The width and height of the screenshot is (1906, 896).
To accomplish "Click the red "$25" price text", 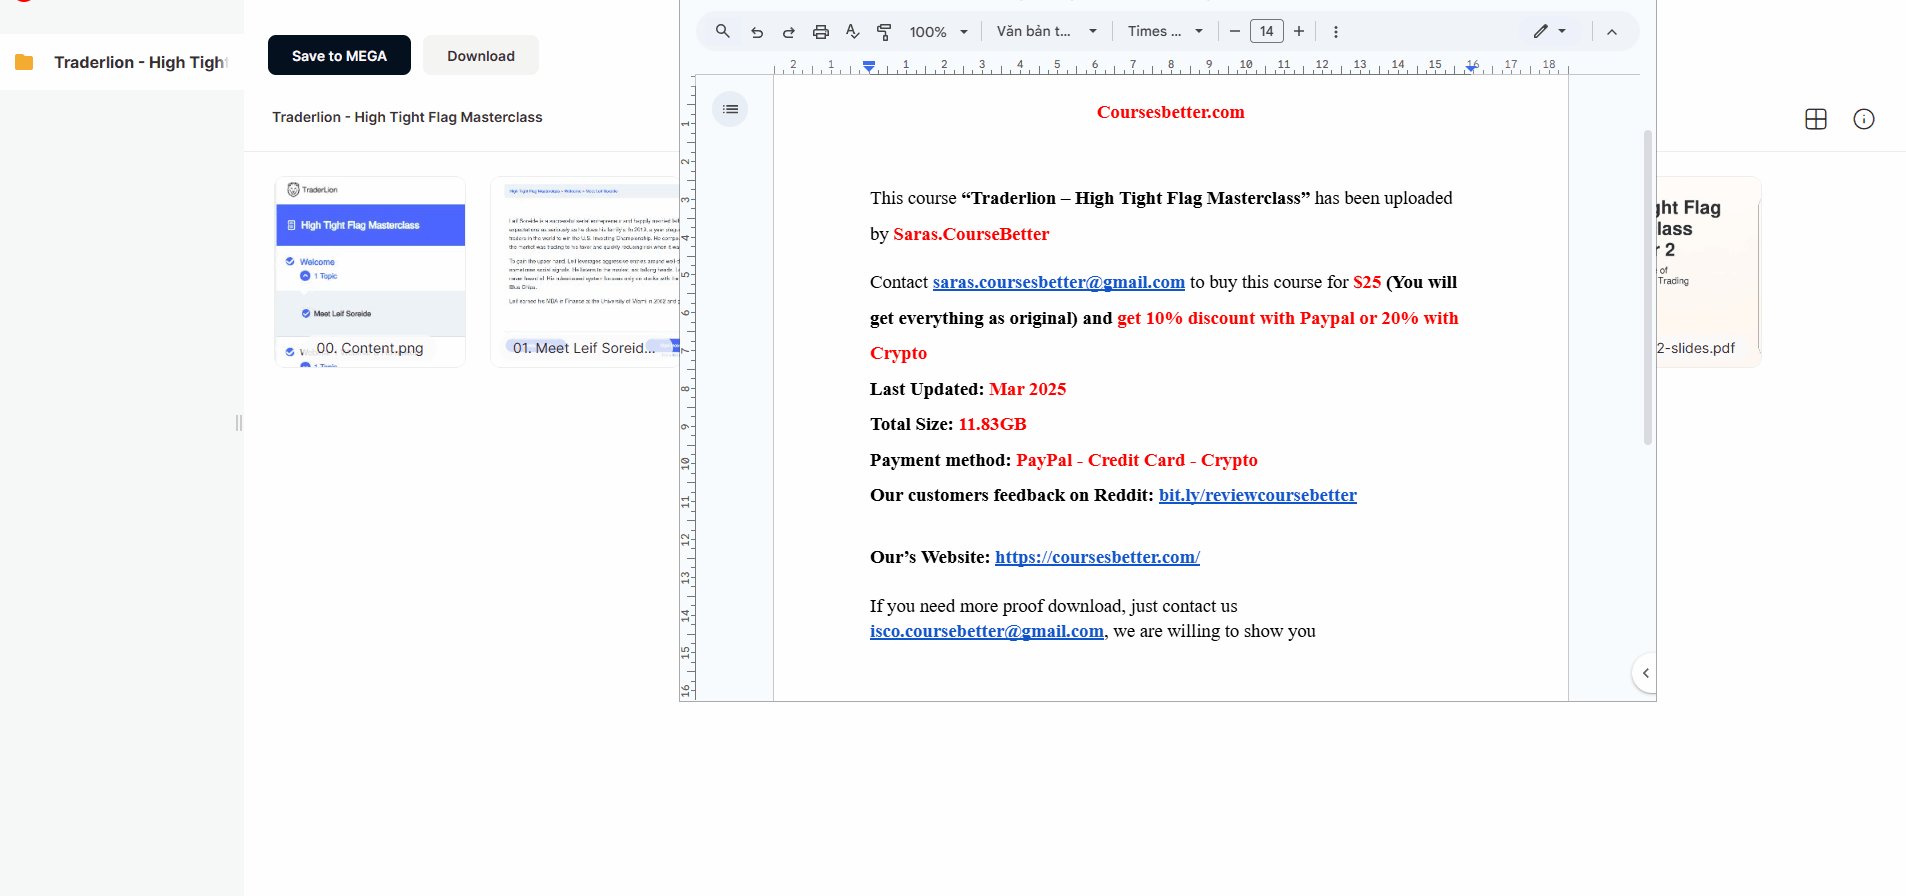I will 1367,282.
